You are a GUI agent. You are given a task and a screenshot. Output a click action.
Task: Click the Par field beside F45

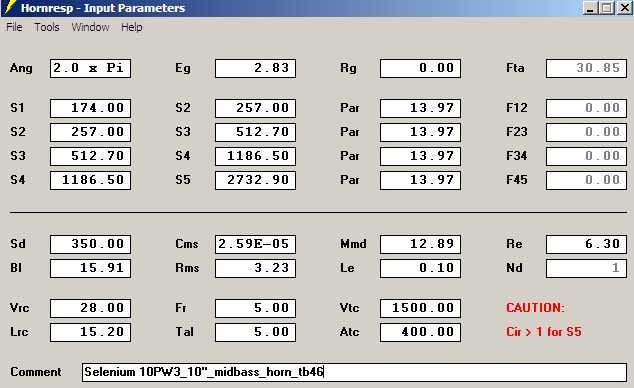421,180
